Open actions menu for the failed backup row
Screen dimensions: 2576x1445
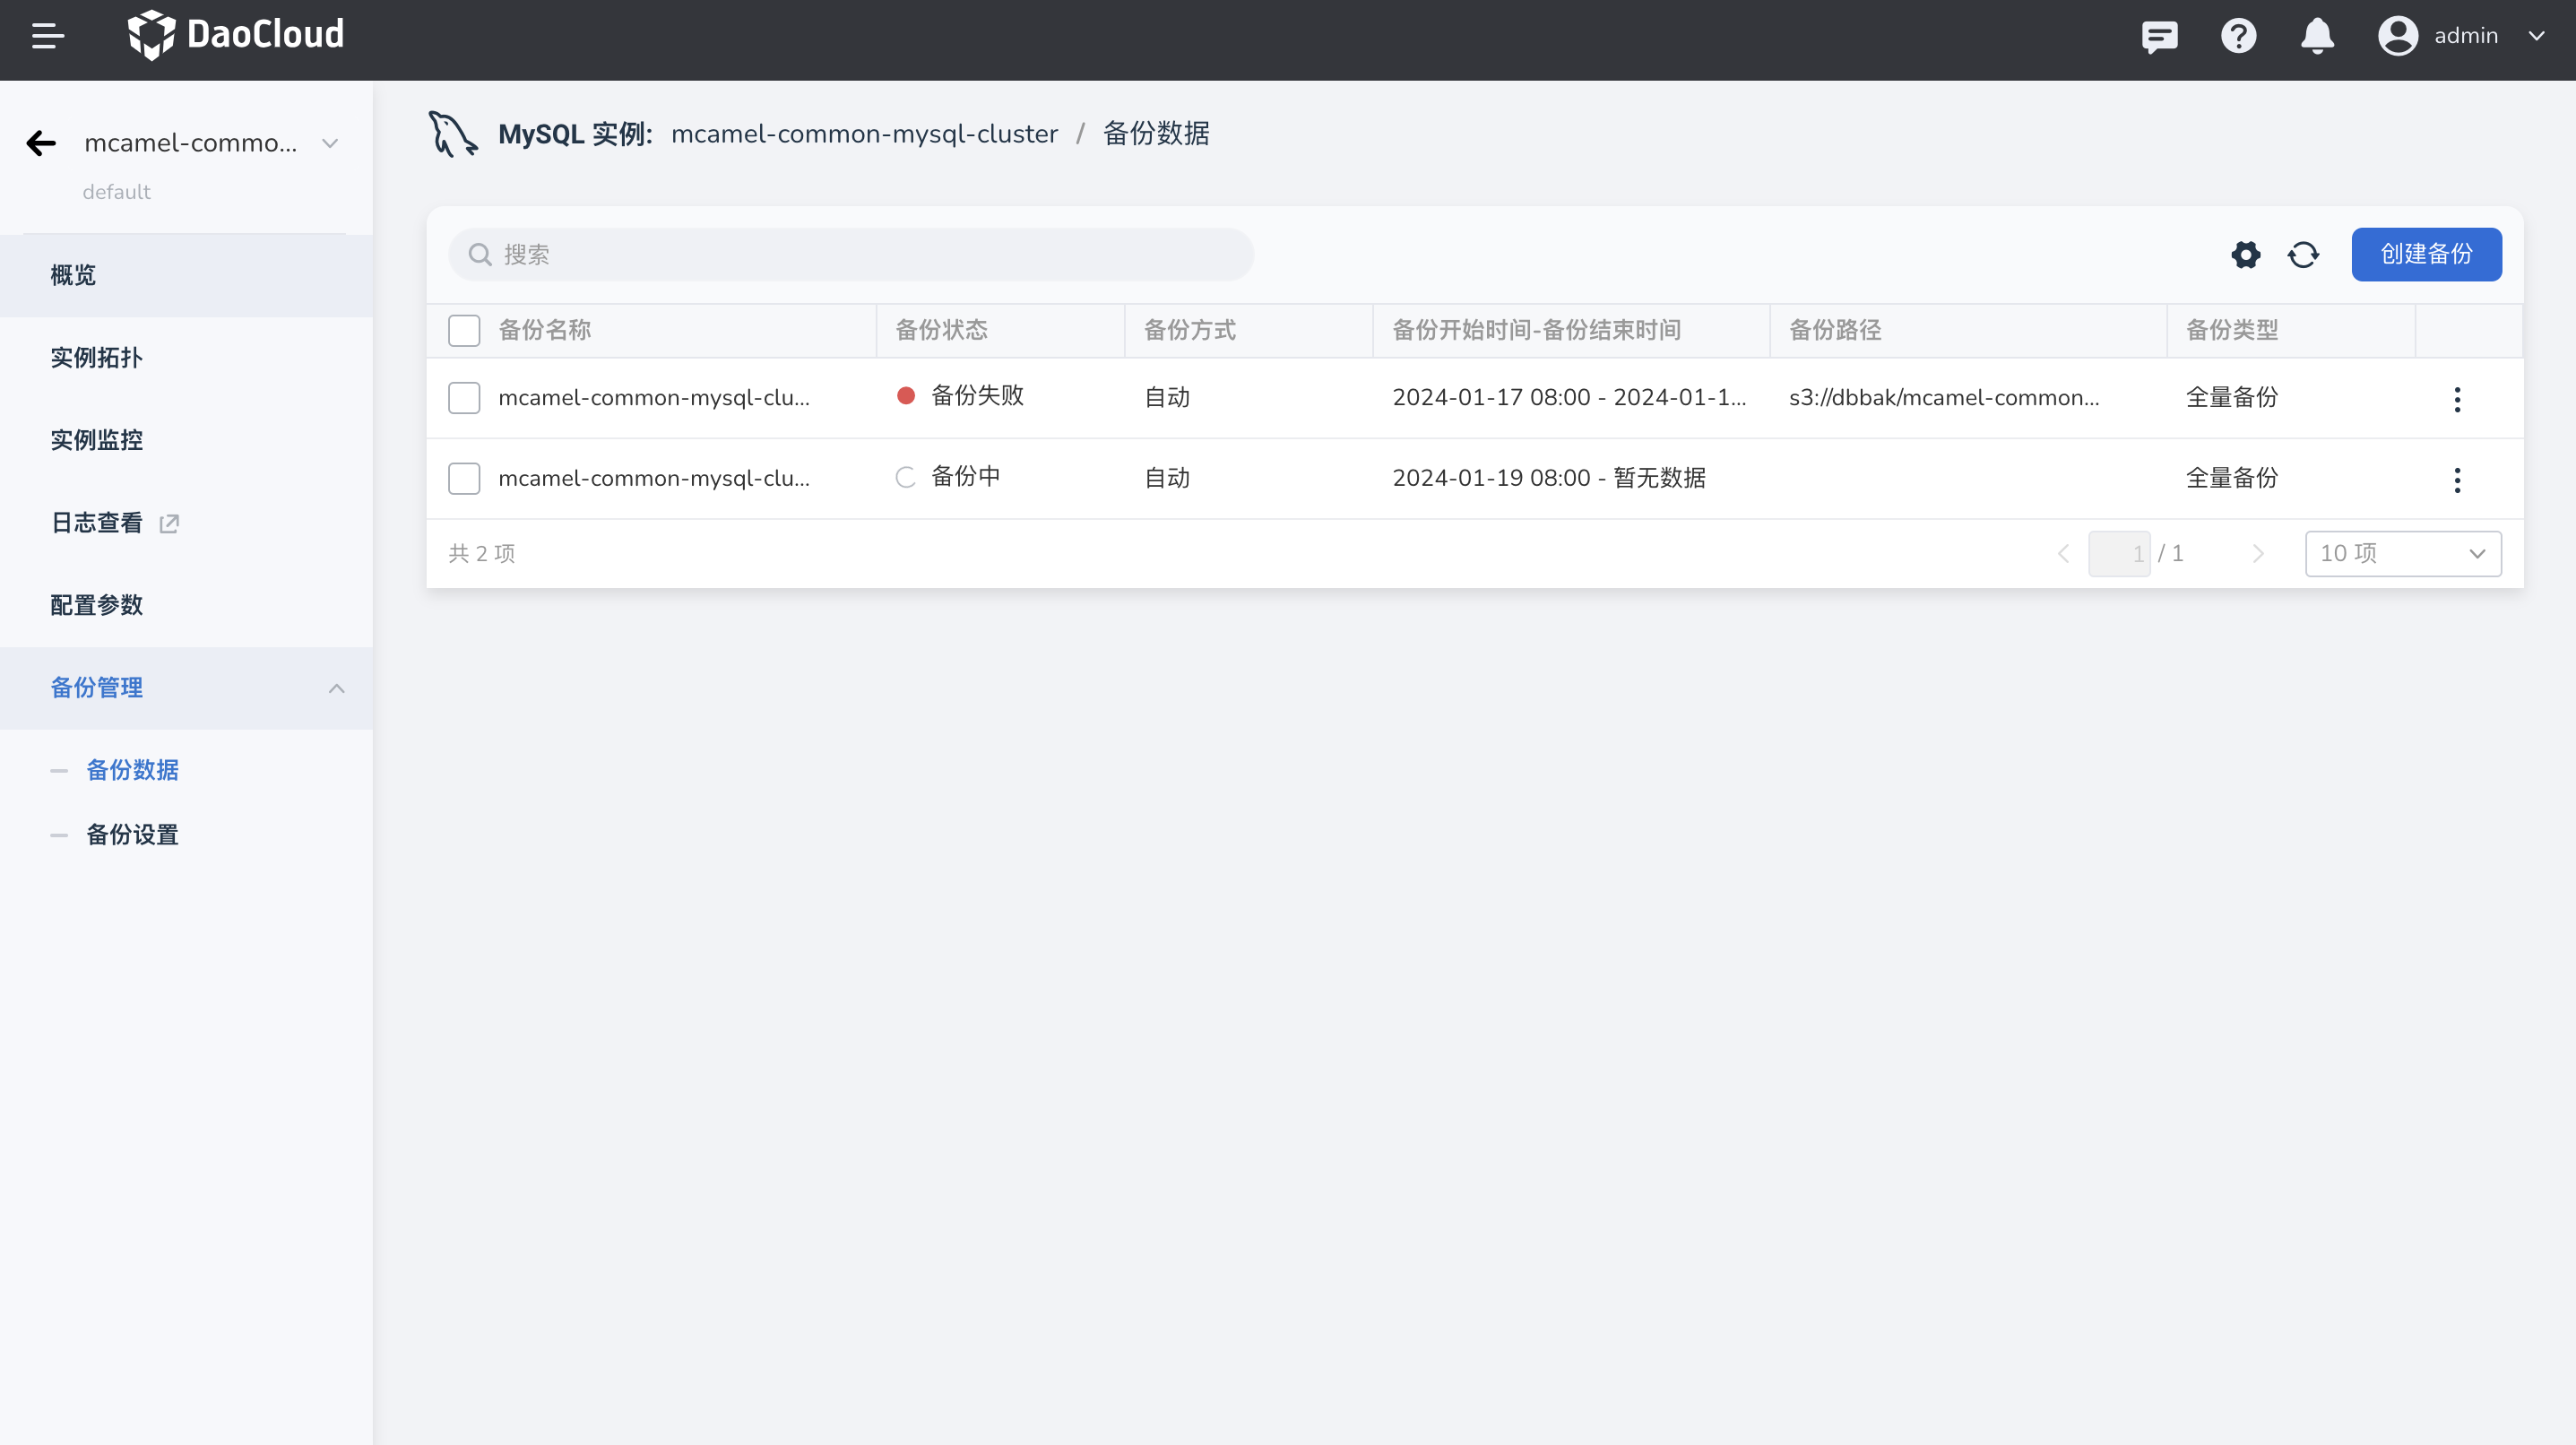2457,399
